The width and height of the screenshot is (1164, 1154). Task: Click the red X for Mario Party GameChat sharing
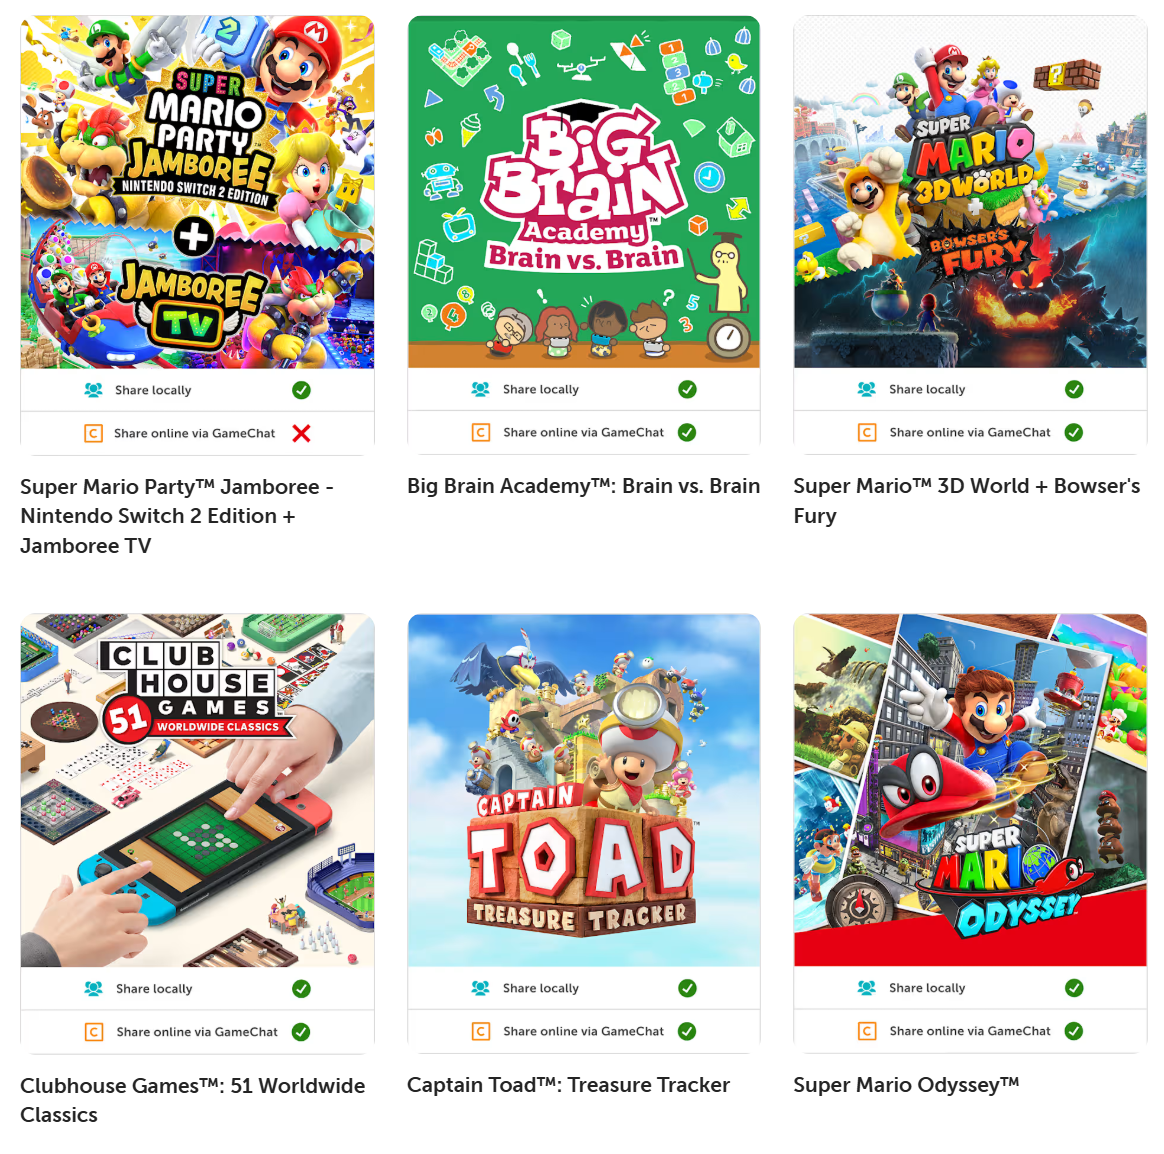(301, 433)
